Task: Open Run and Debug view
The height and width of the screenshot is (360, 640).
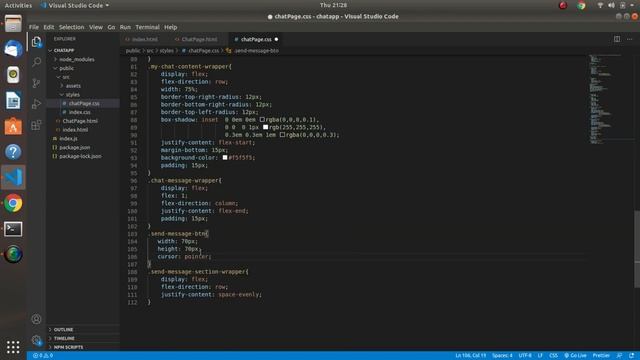Action: coord(36,104)
